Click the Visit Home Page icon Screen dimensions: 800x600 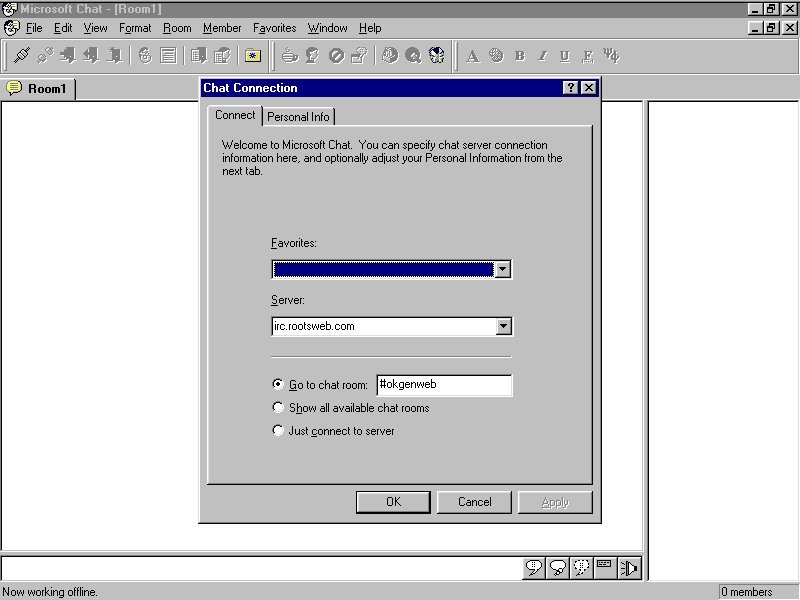point(413,55)
